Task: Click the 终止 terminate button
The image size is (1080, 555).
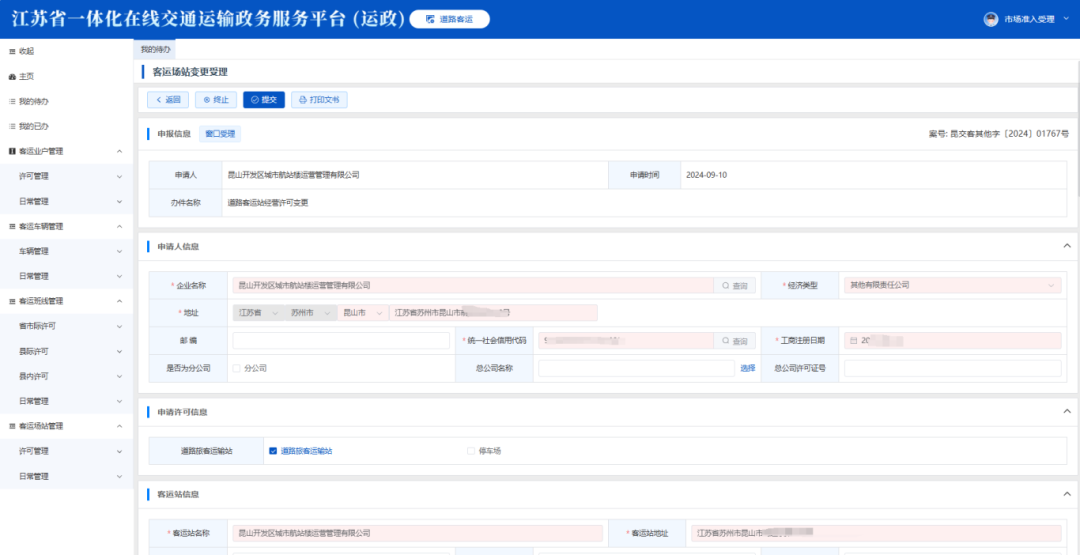Action: [x=216, y=100]
